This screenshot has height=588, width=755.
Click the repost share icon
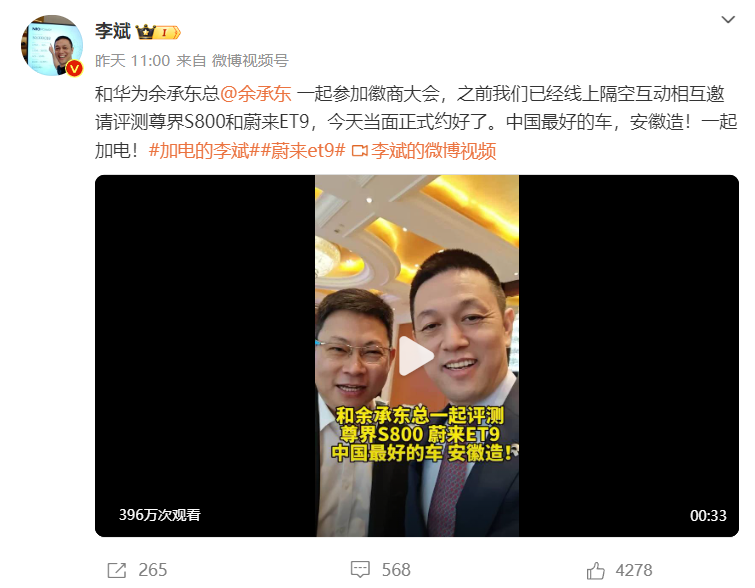[117, 570]
